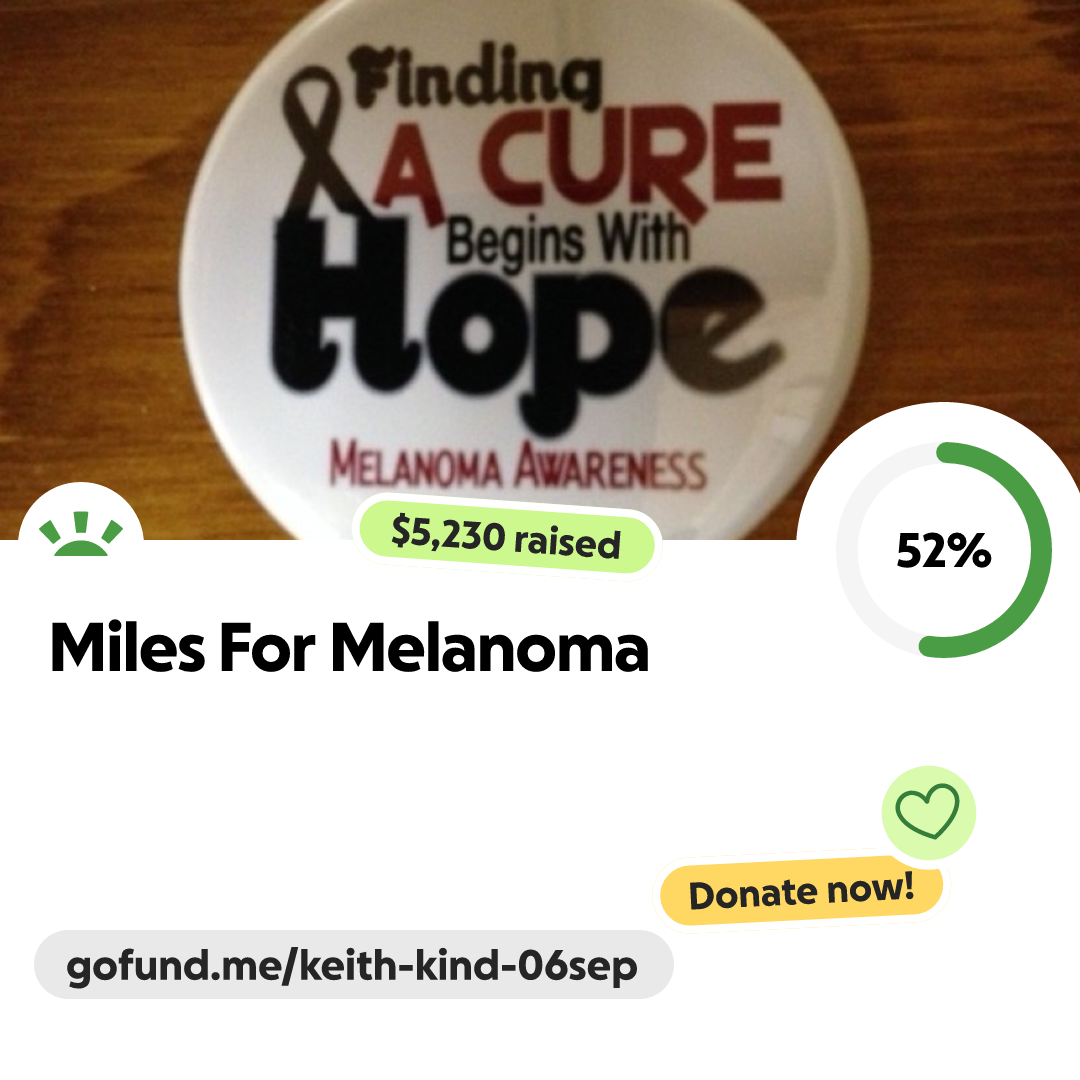This screenshot has width=1080, height=1080.
Task: Click the $5,230 raised label
Action: pos(506,537)
